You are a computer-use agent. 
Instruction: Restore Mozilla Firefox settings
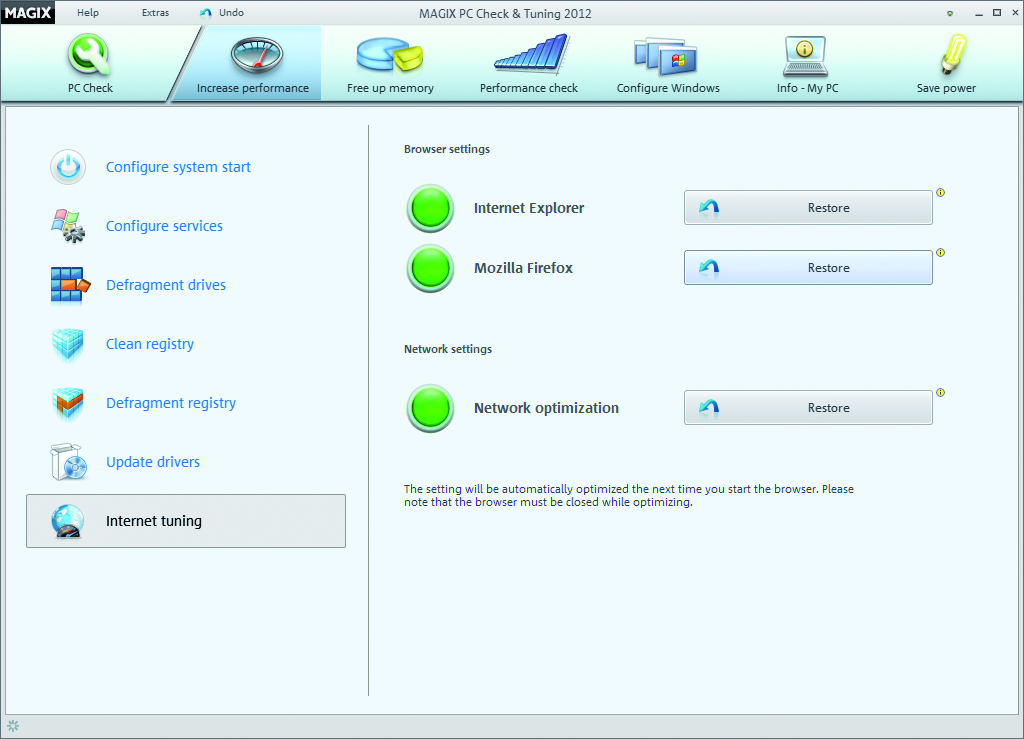click(808, 268)
